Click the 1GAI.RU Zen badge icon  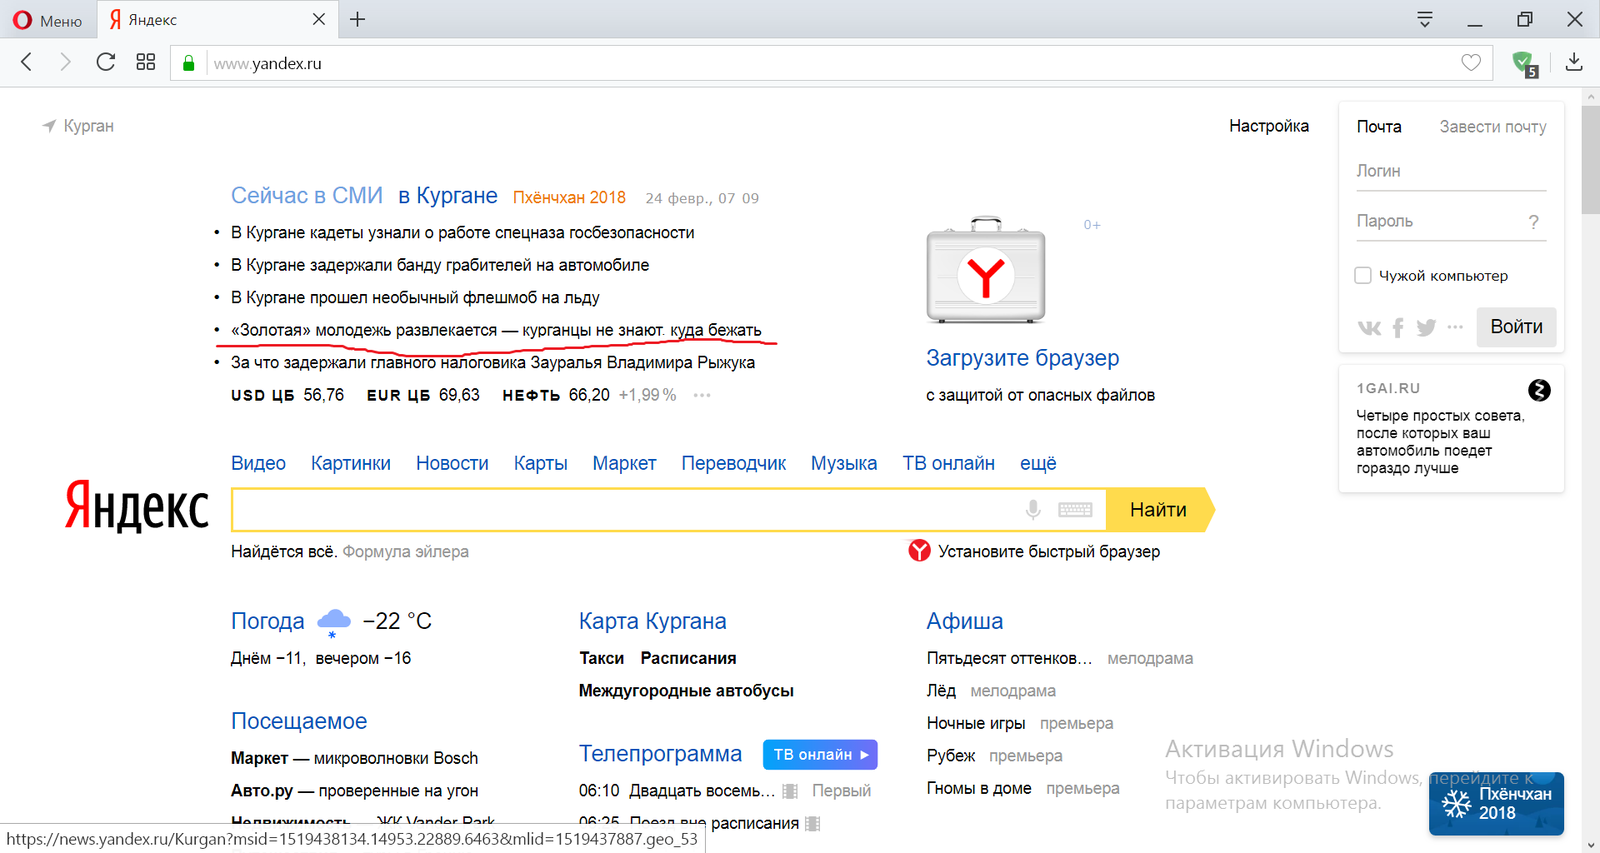(x=1539, y=390)
